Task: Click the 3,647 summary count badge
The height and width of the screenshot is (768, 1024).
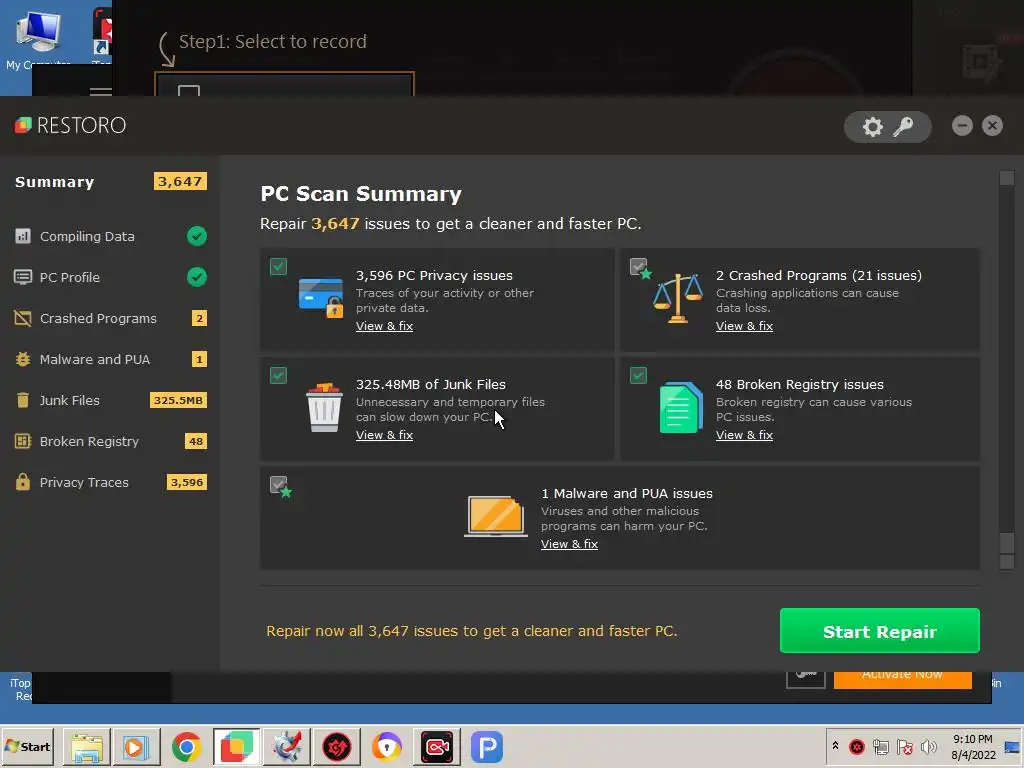Action: [180, 181]
